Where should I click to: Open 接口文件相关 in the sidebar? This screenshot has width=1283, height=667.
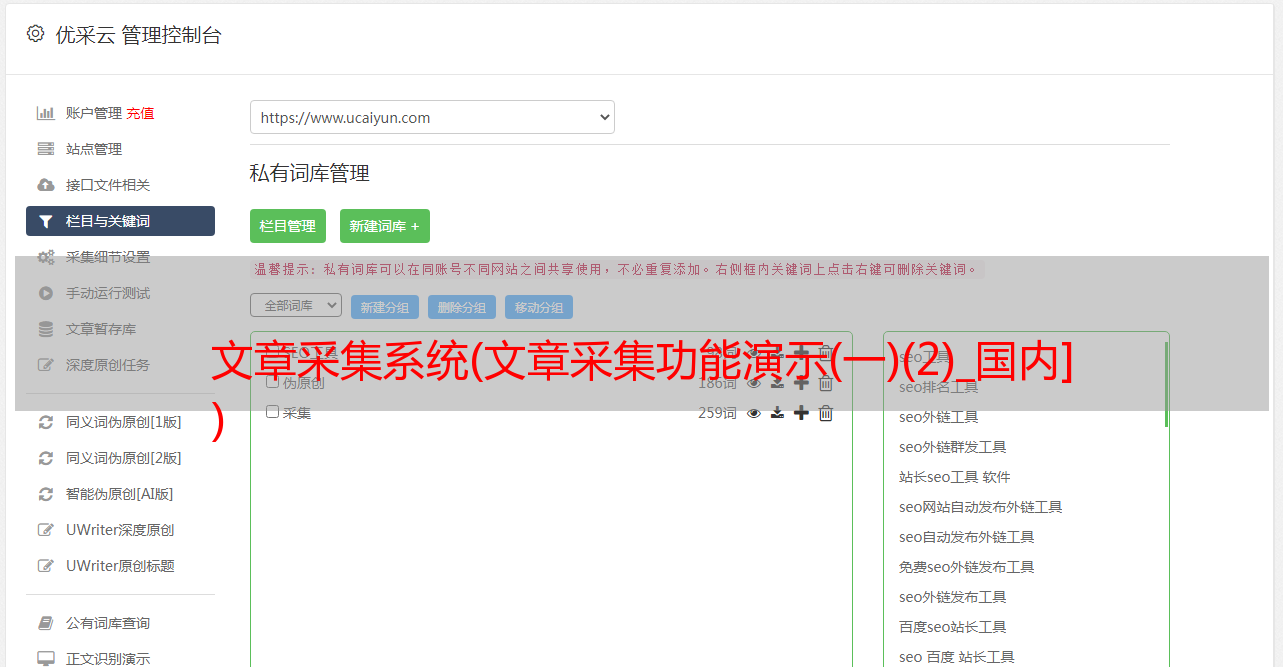coord(108,185)
